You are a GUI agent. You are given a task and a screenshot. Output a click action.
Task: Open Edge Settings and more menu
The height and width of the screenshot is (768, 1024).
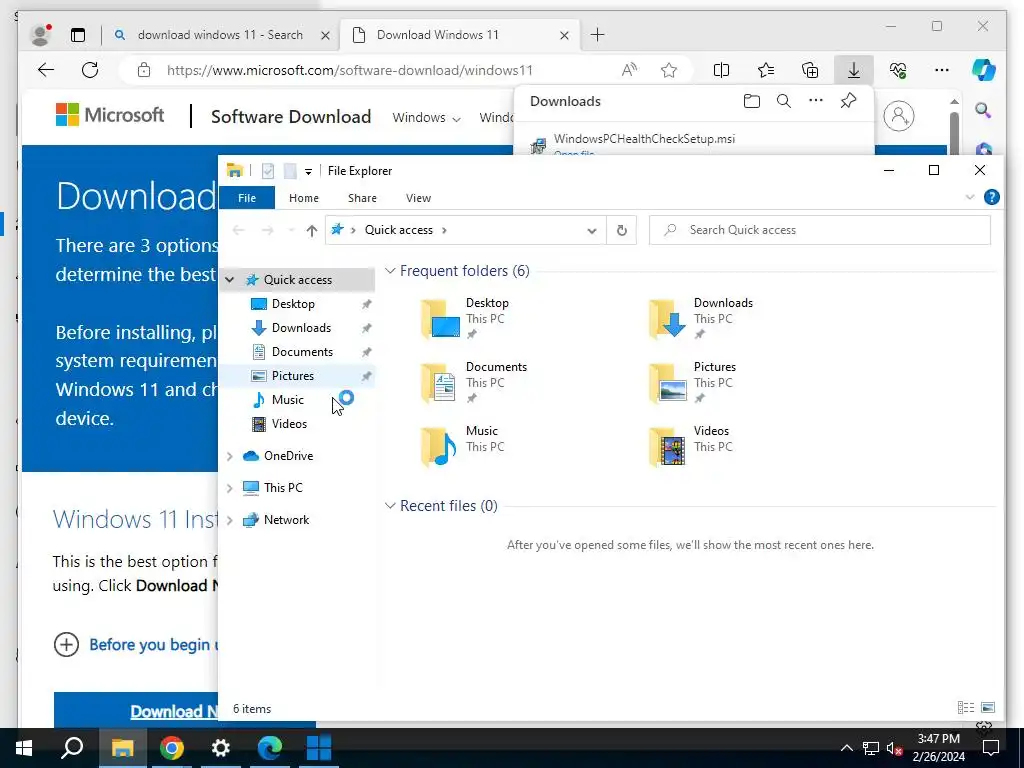pos(942,70)
